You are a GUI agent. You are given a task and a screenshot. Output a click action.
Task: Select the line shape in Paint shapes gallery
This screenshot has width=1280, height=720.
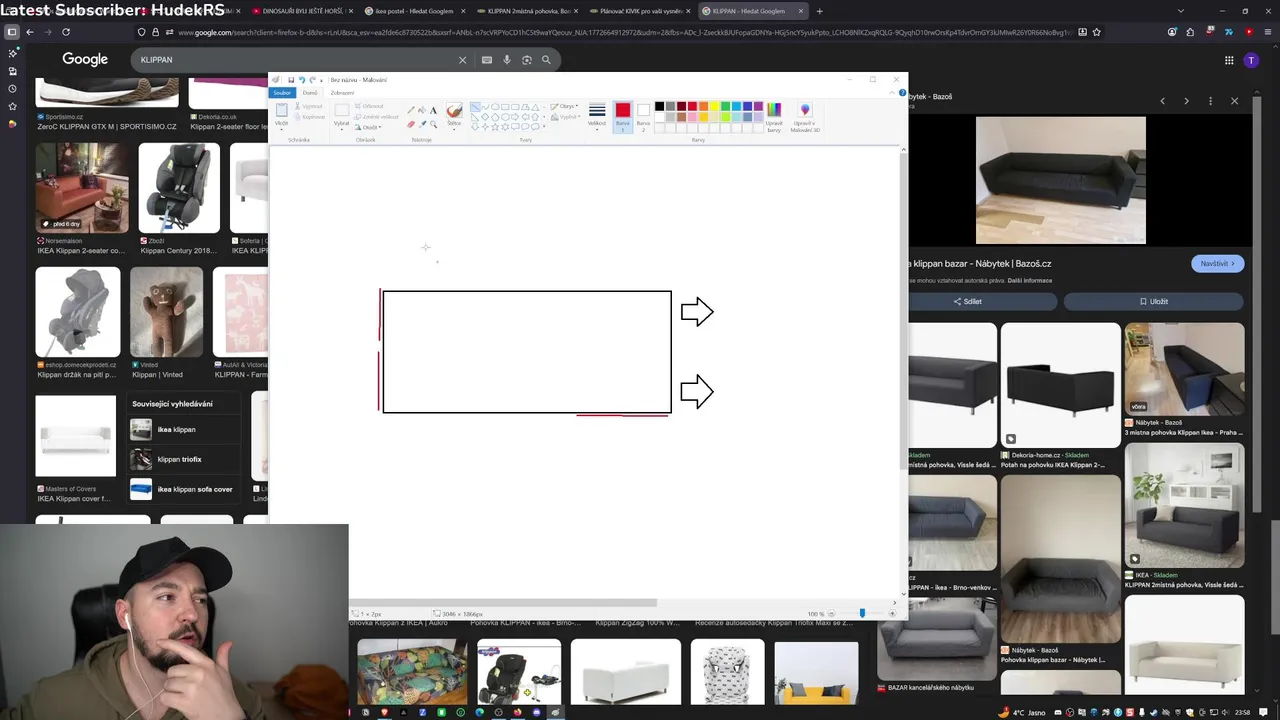(475, 107)
